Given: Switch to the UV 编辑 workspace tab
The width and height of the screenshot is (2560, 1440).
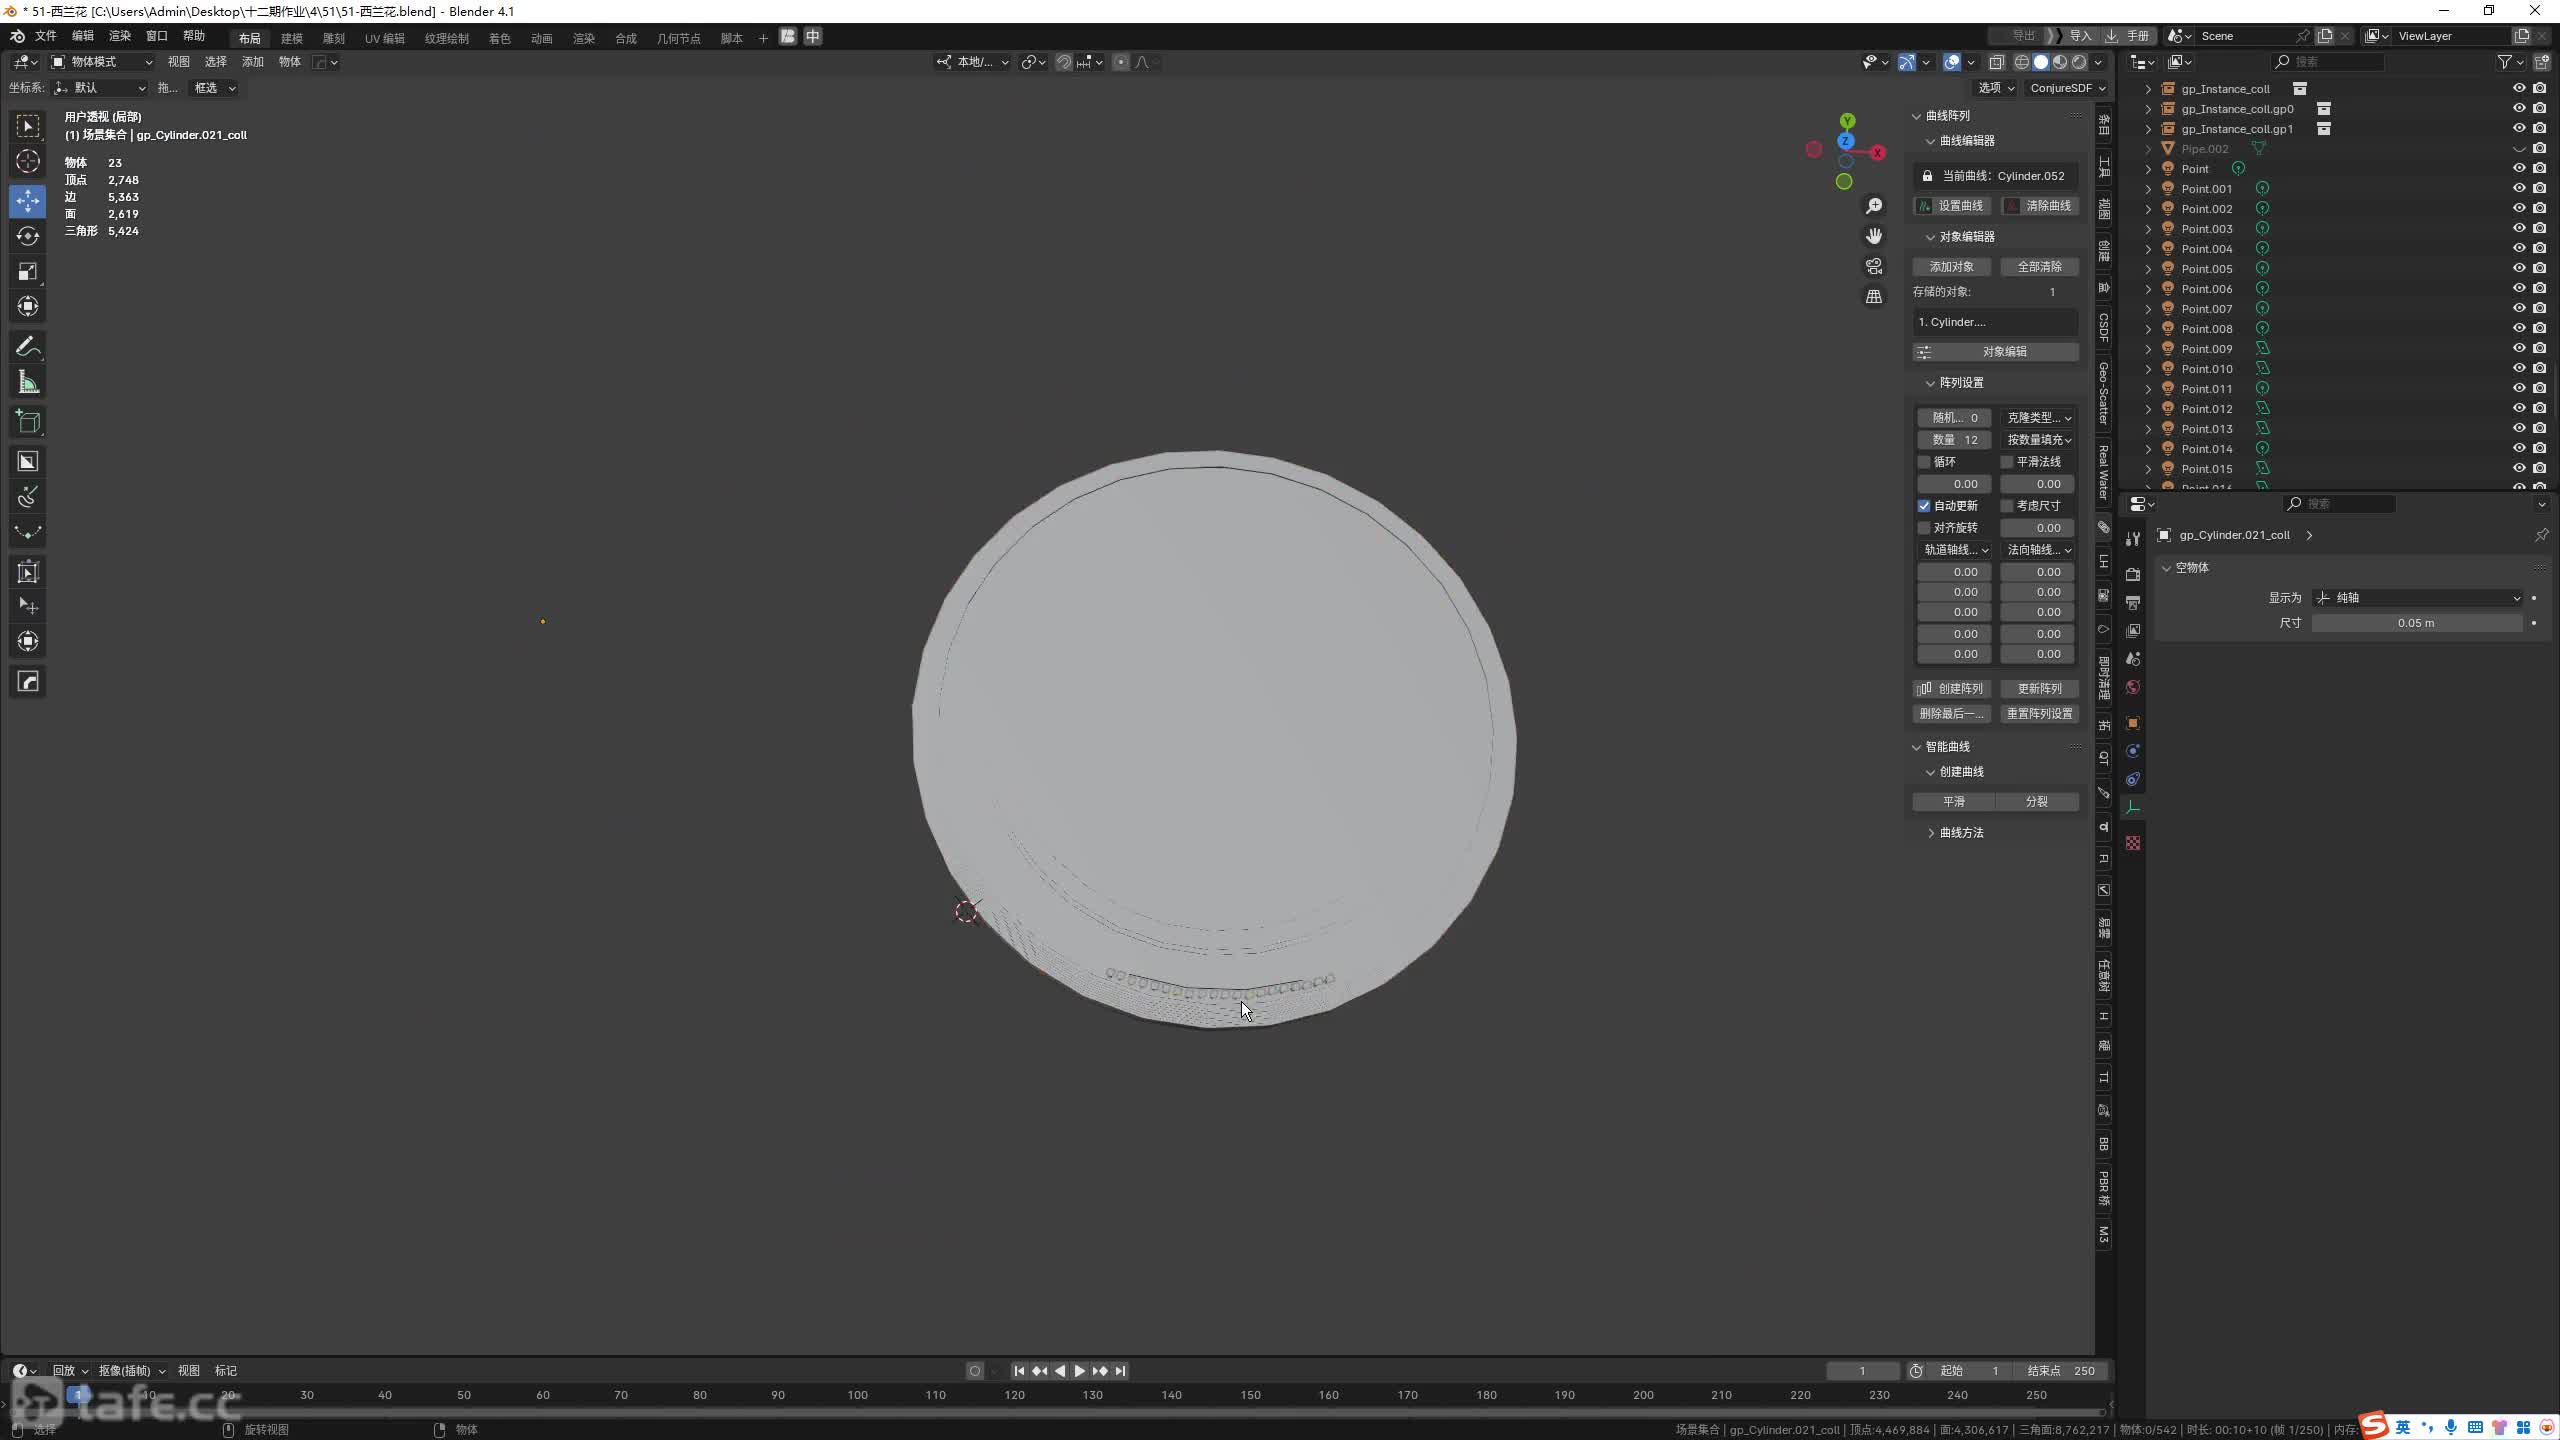Looking at the screenshot, I should [x=384, y=38].
